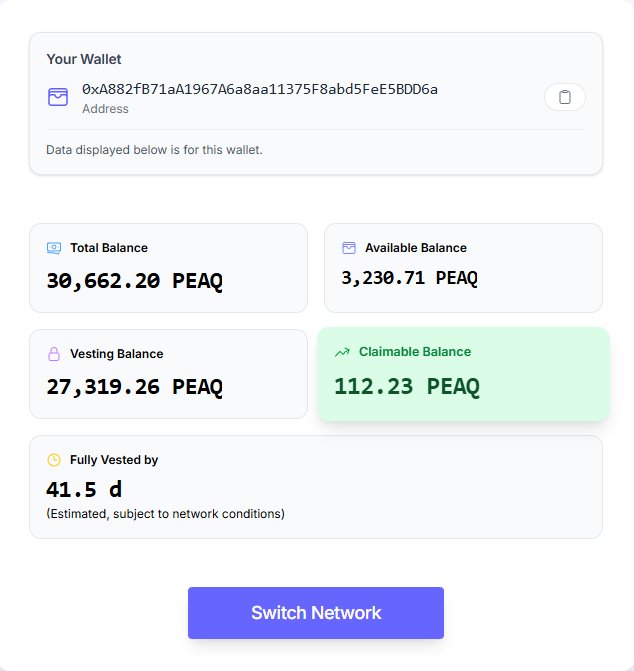Click the 41.5 d vesting estimate
634x671 pixels.
click(84, 489)
